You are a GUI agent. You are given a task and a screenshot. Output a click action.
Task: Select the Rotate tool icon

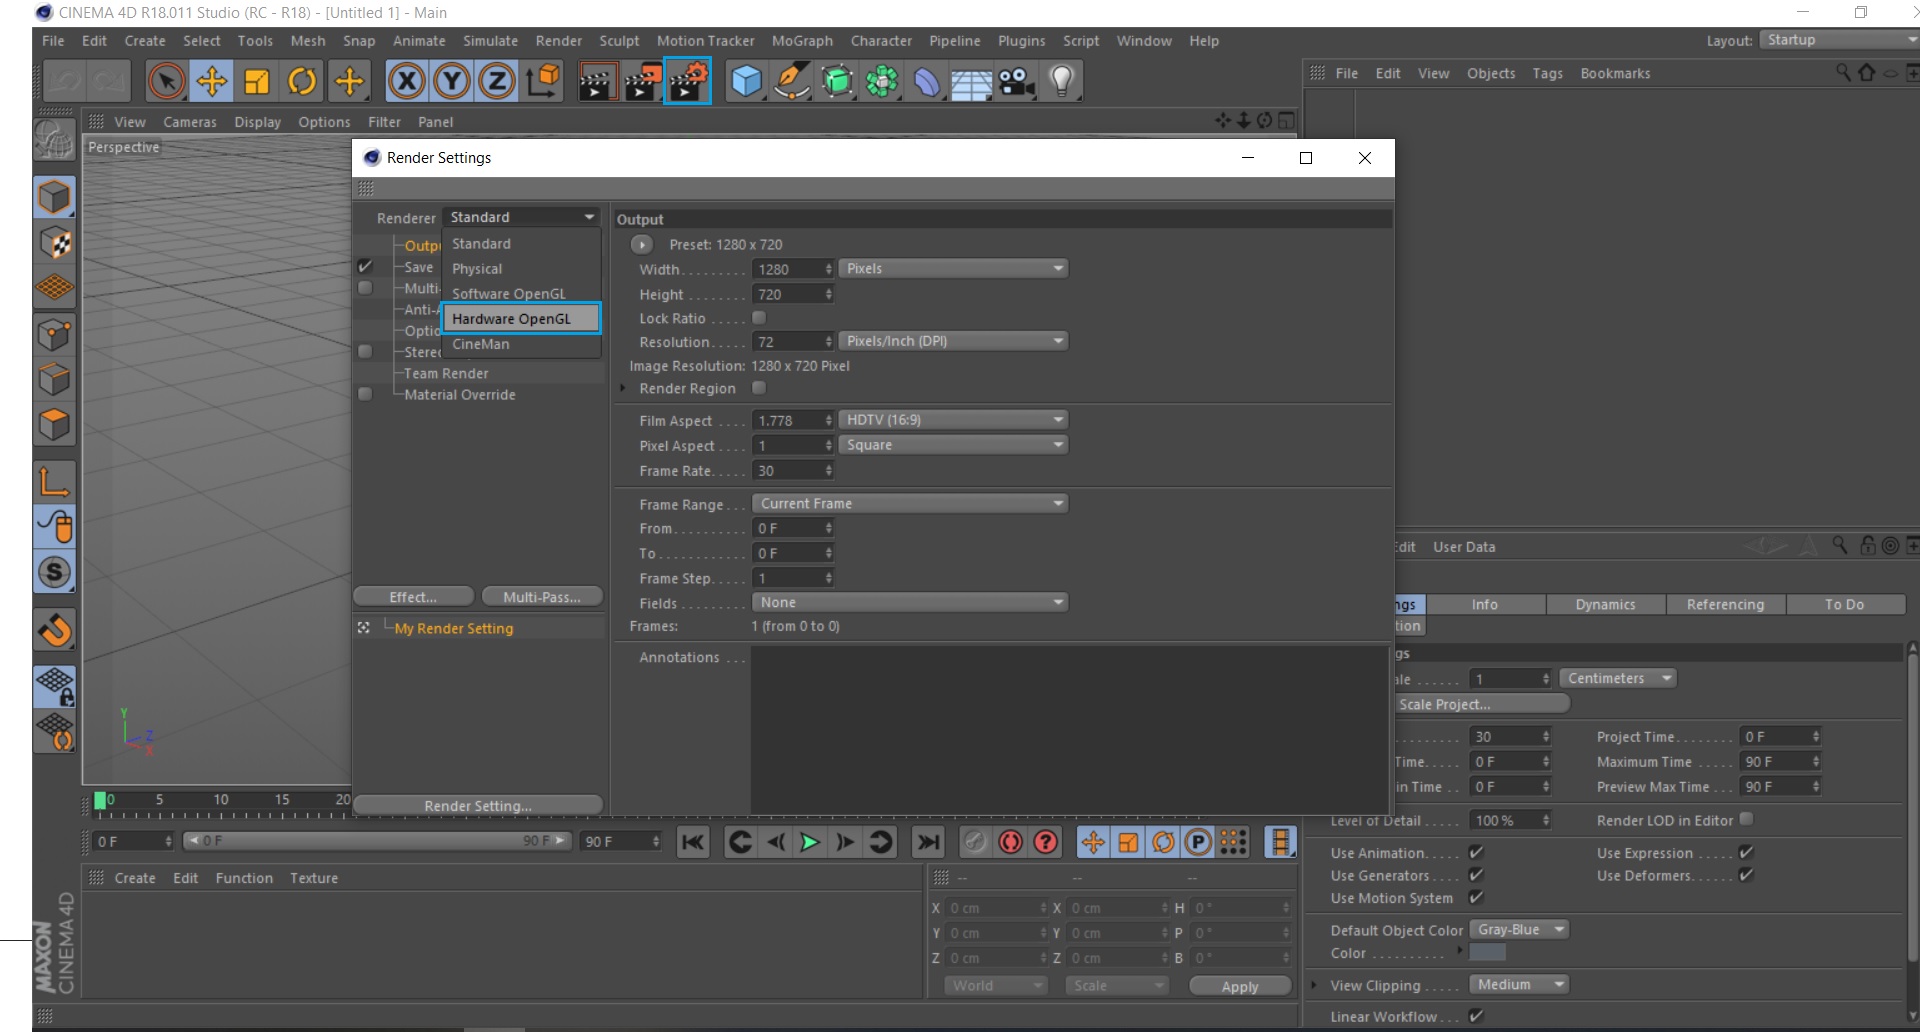302,81
